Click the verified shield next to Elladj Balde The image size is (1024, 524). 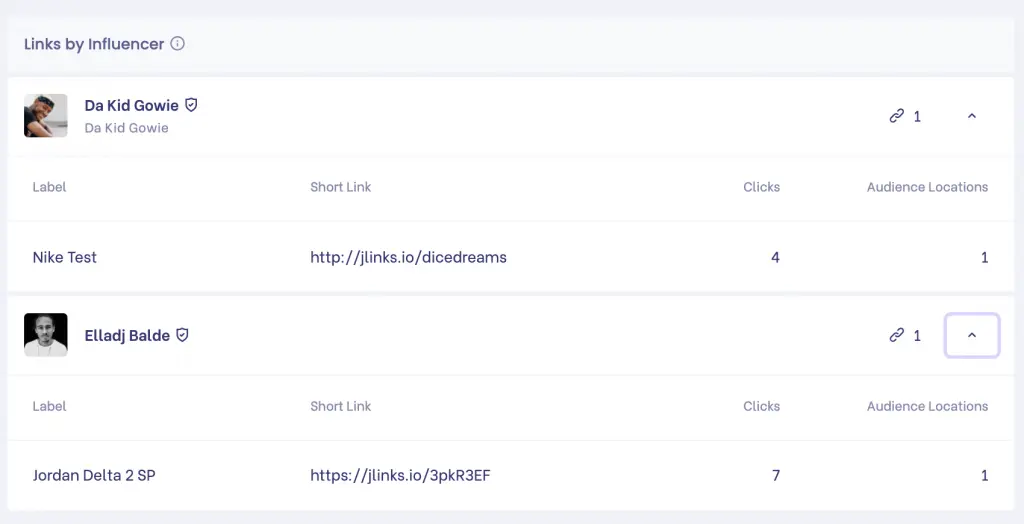(x=182, y=335)
